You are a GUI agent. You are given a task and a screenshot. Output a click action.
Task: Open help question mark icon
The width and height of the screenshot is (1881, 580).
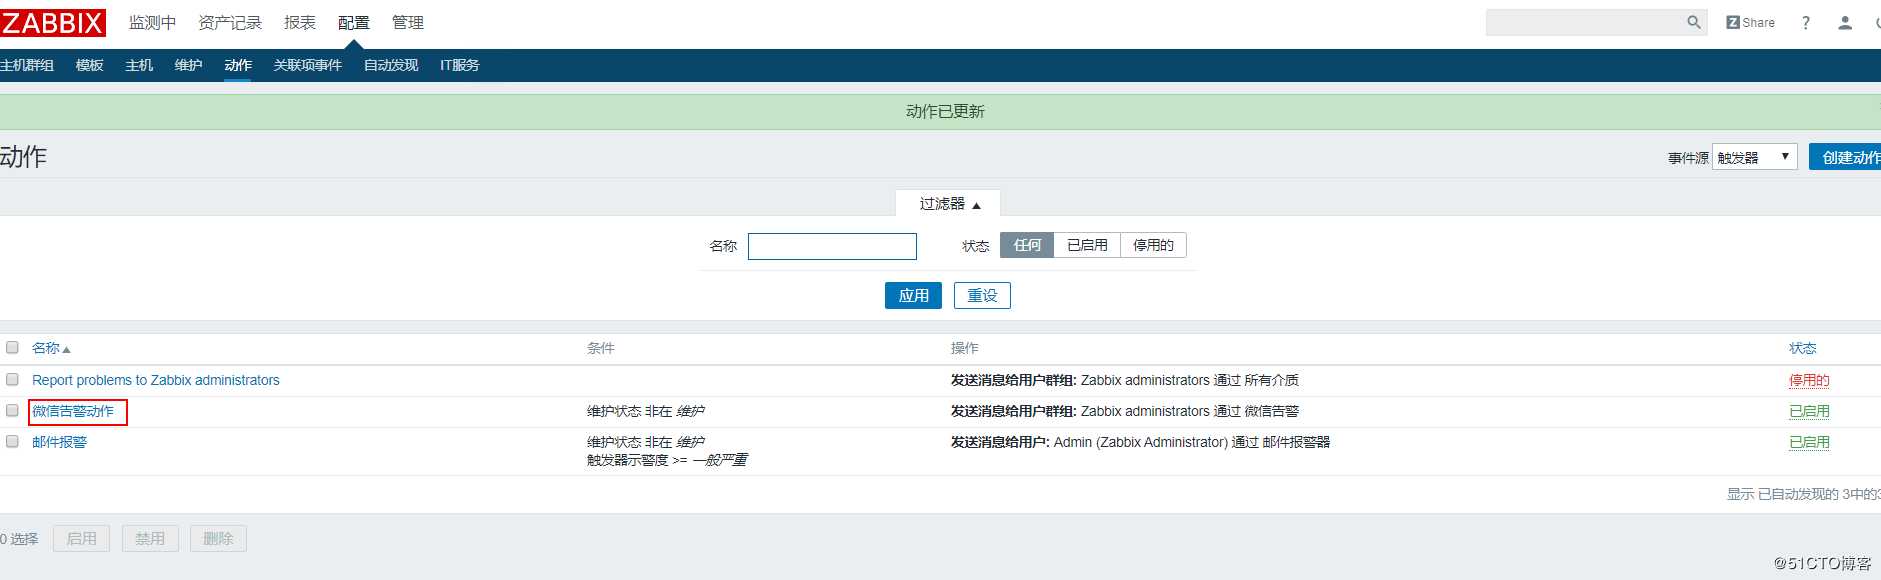pos(1806,22)
